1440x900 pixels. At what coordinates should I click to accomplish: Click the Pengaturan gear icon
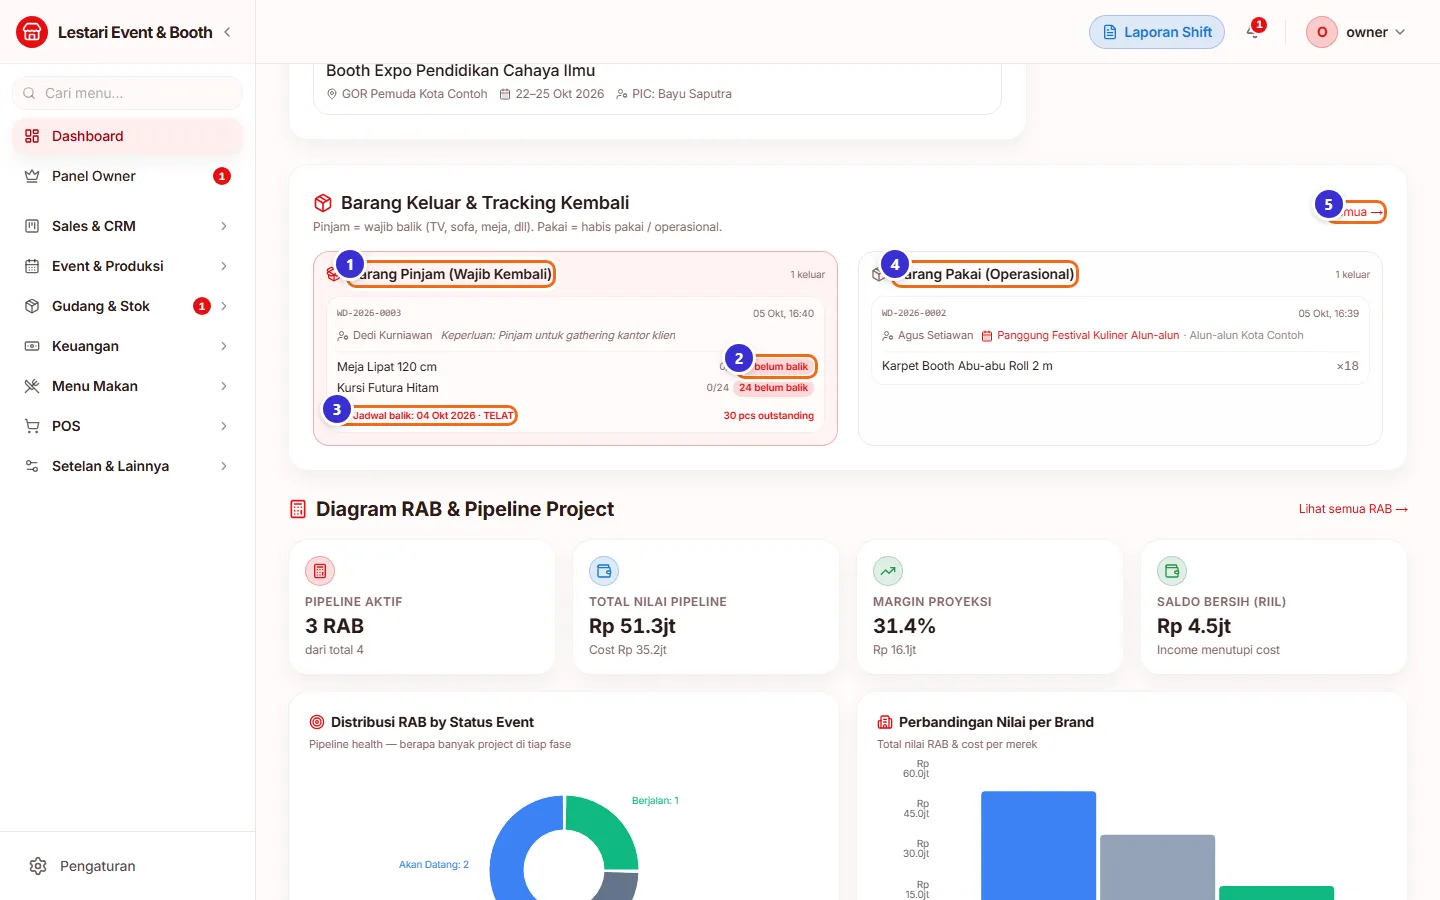coord(38,866)
